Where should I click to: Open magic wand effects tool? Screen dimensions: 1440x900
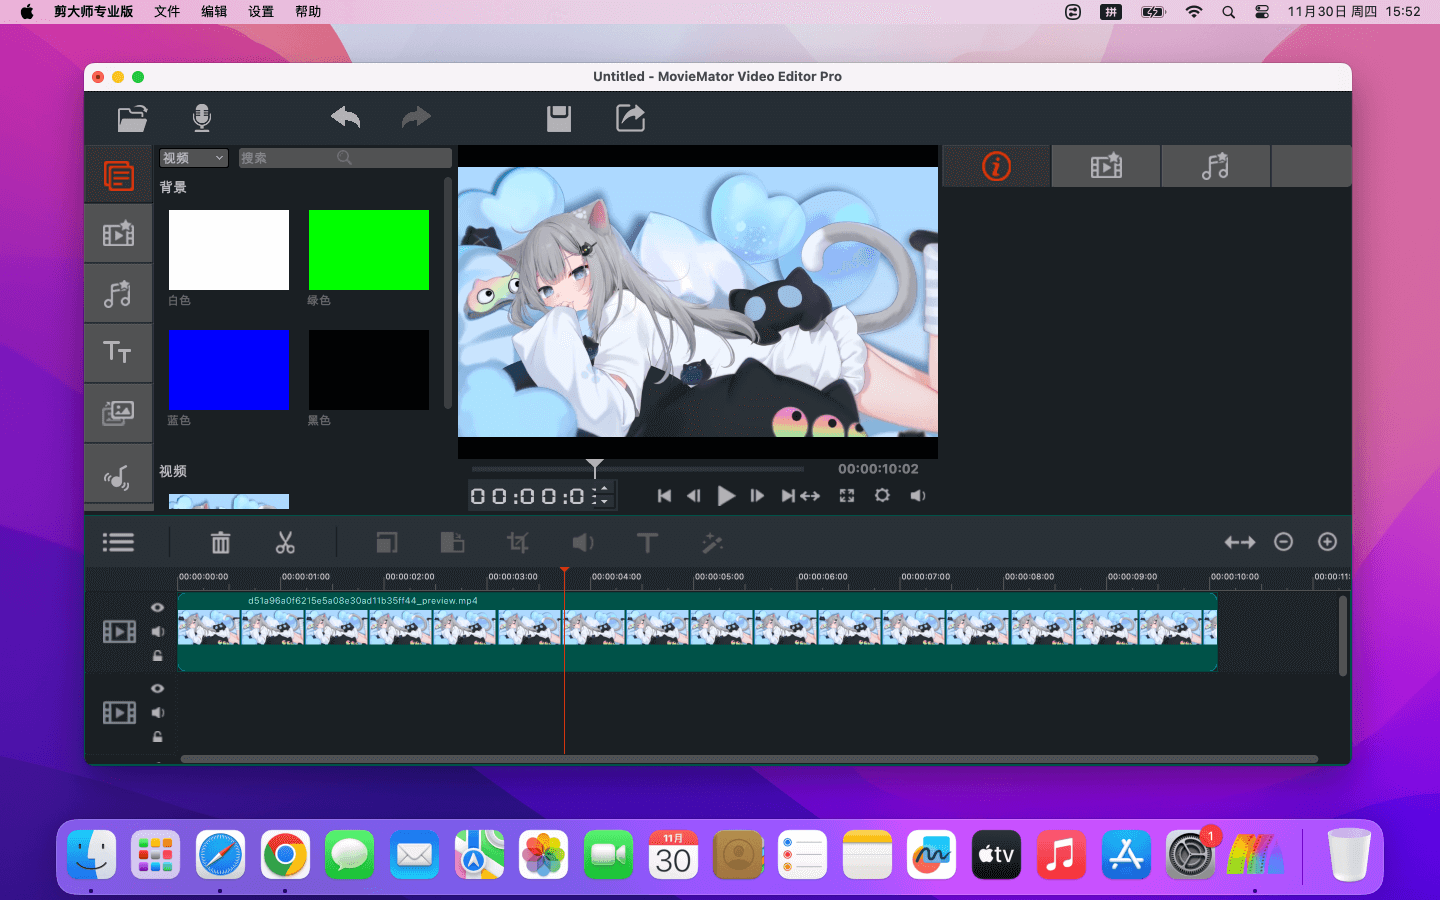click(x=712, y=542)
